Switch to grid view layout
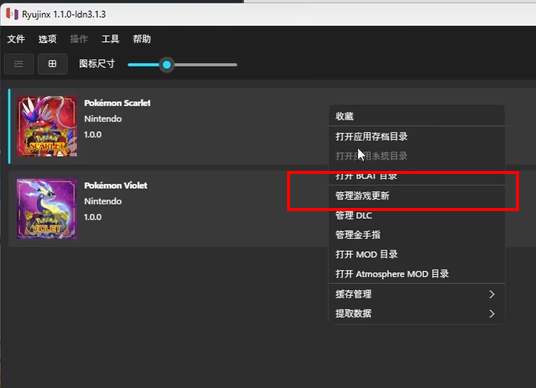536x388 pixels. (52, 64)
